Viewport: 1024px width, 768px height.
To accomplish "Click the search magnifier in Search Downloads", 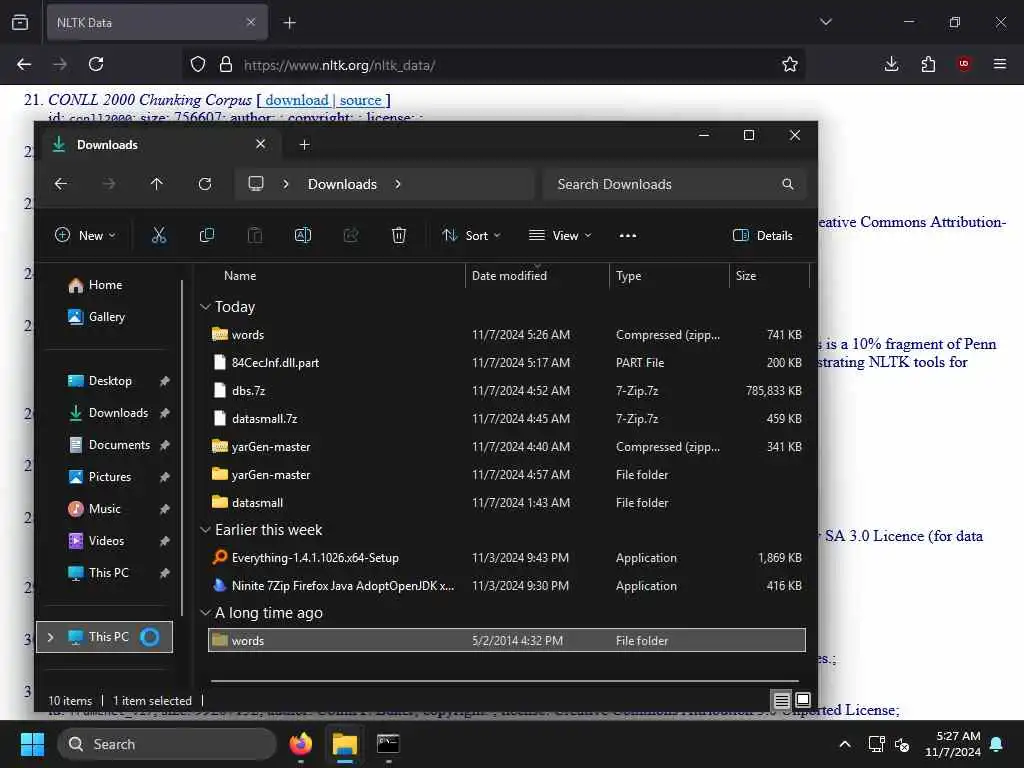I will coord(788,184).
